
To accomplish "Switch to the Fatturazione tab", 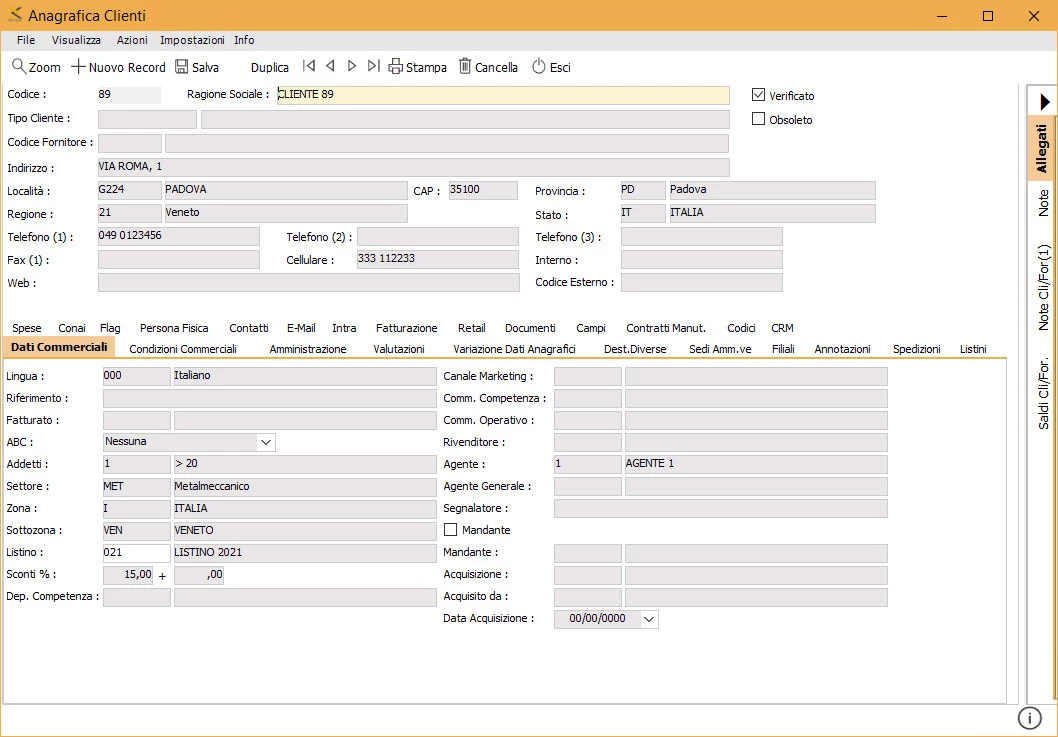I will (x=406, y=328).
